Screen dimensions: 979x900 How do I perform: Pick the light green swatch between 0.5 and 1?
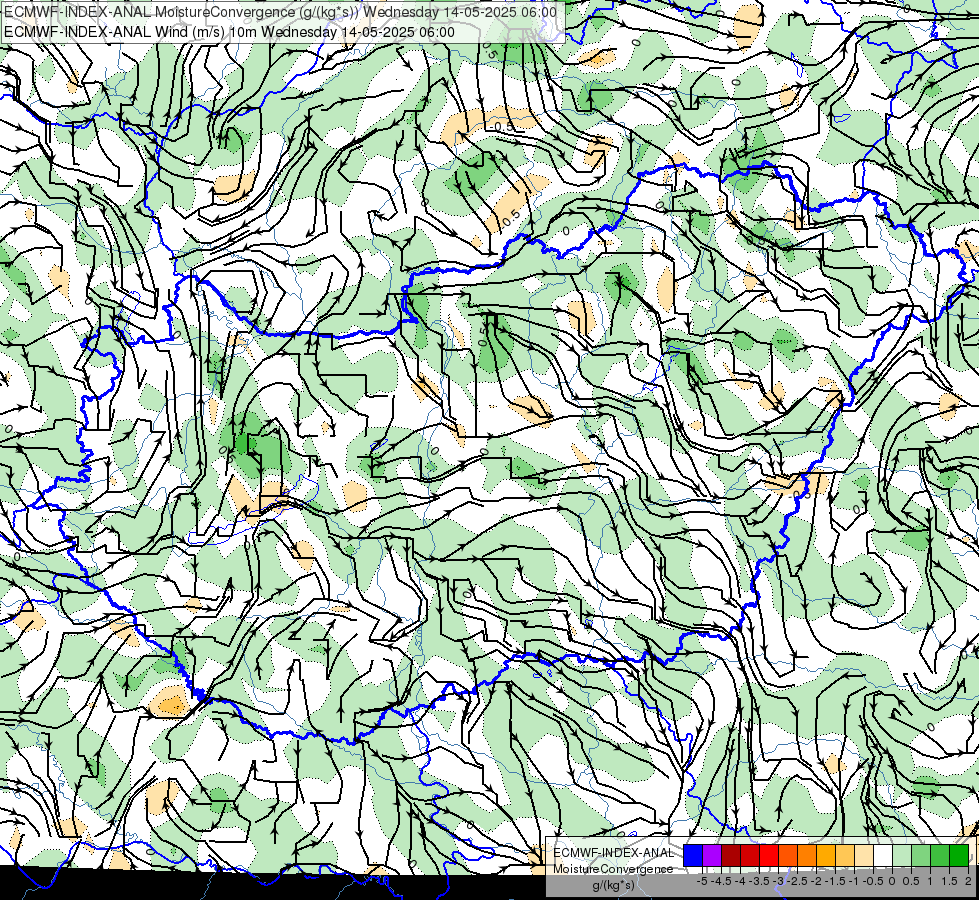921,856
